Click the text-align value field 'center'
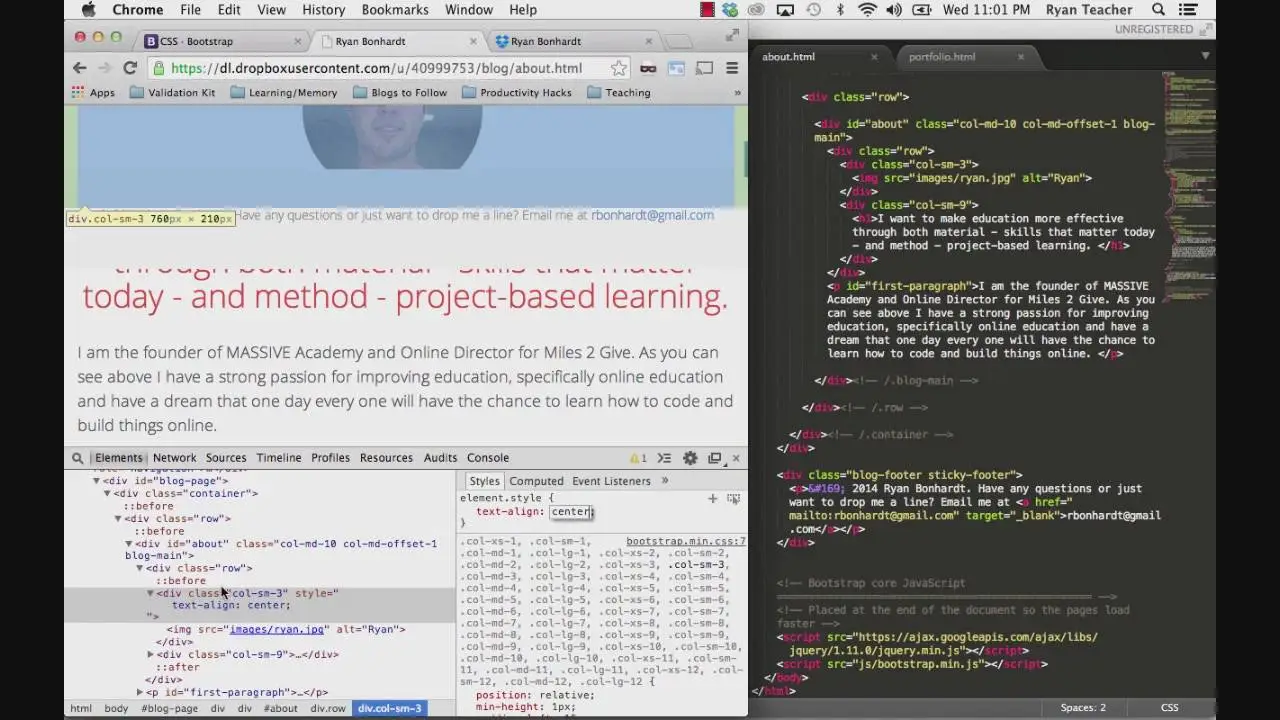 (x=571, y=512)
